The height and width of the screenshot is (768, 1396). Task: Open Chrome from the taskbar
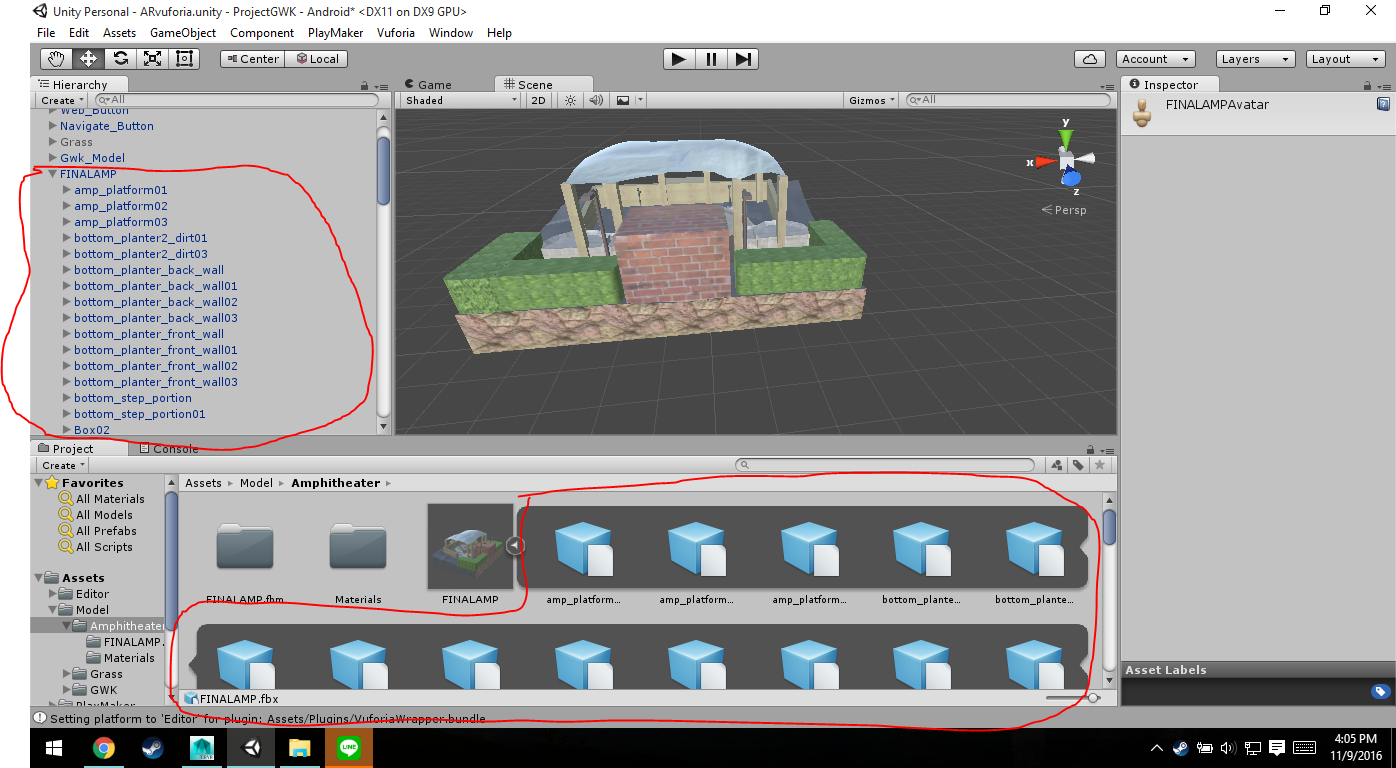[x=103, y=747]
